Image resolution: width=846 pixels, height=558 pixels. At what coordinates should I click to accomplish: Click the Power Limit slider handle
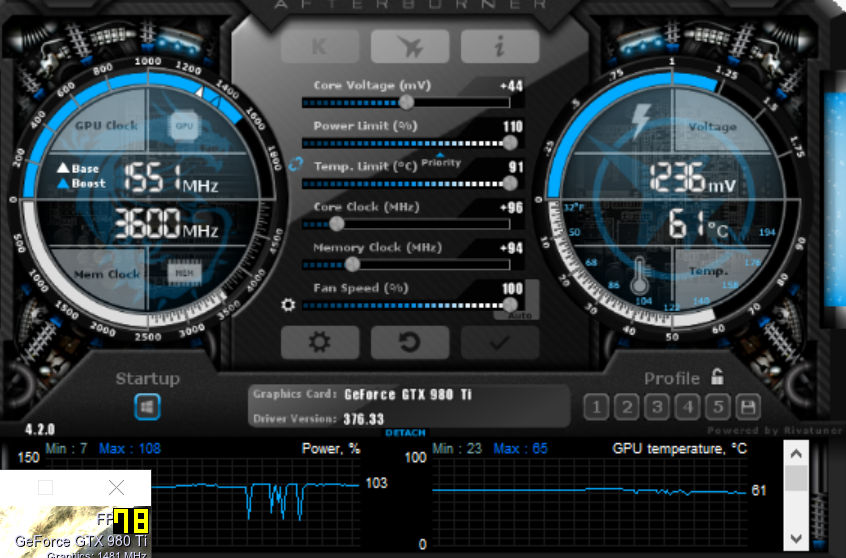click(x=510, y=142)
